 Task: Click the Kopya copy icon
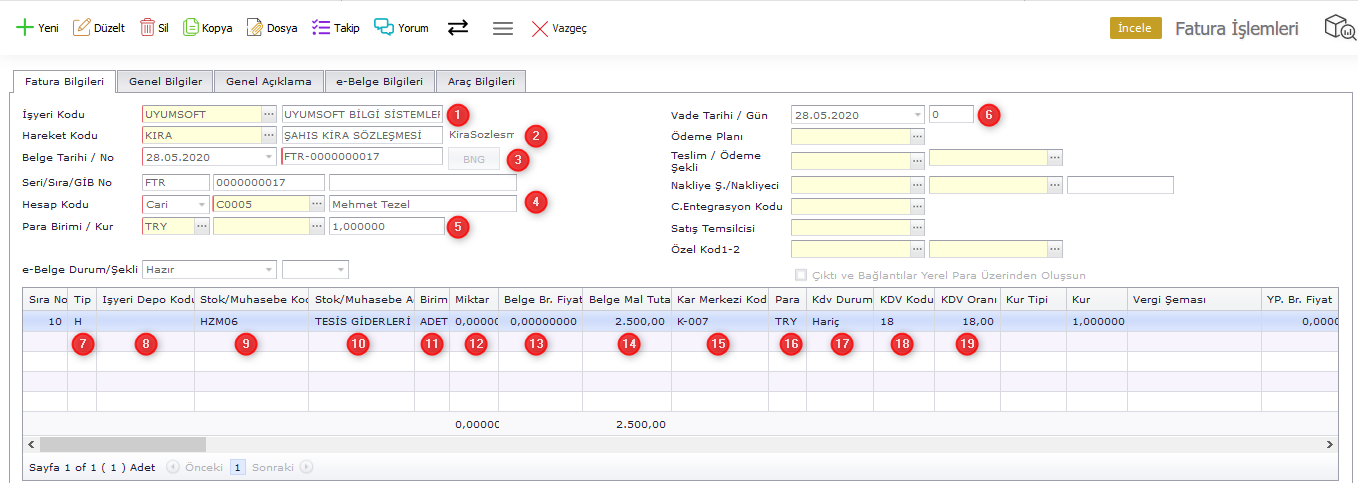(191, 28)
